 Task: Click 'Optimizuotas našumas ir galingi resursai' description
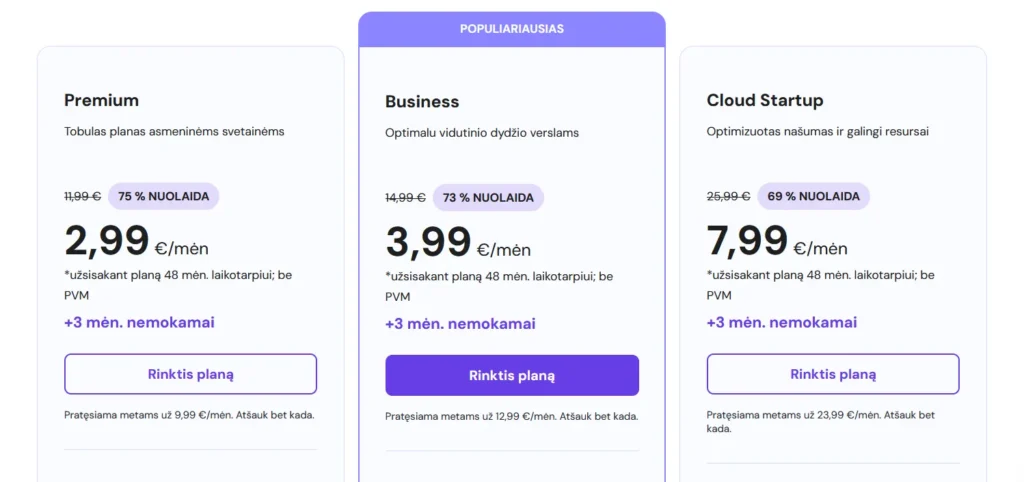click(818, 131)
